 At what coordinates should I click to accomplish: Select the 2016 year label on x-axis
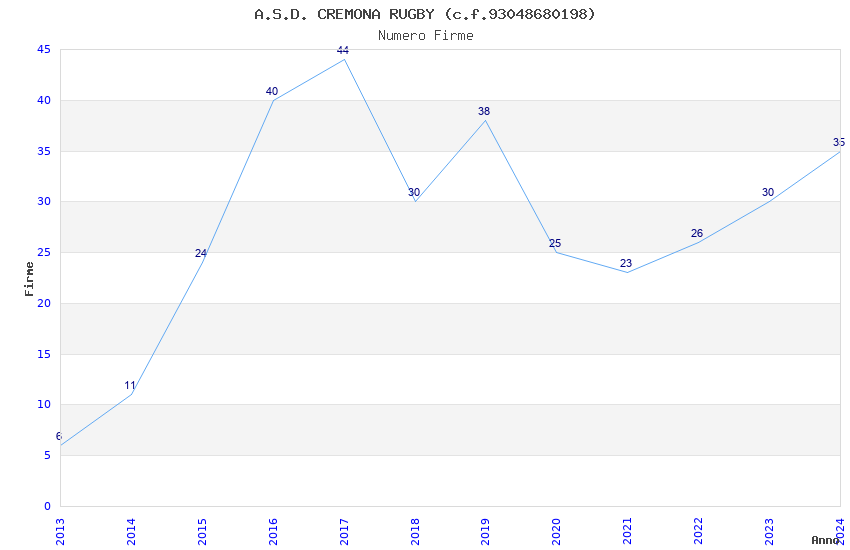(273, 532)
